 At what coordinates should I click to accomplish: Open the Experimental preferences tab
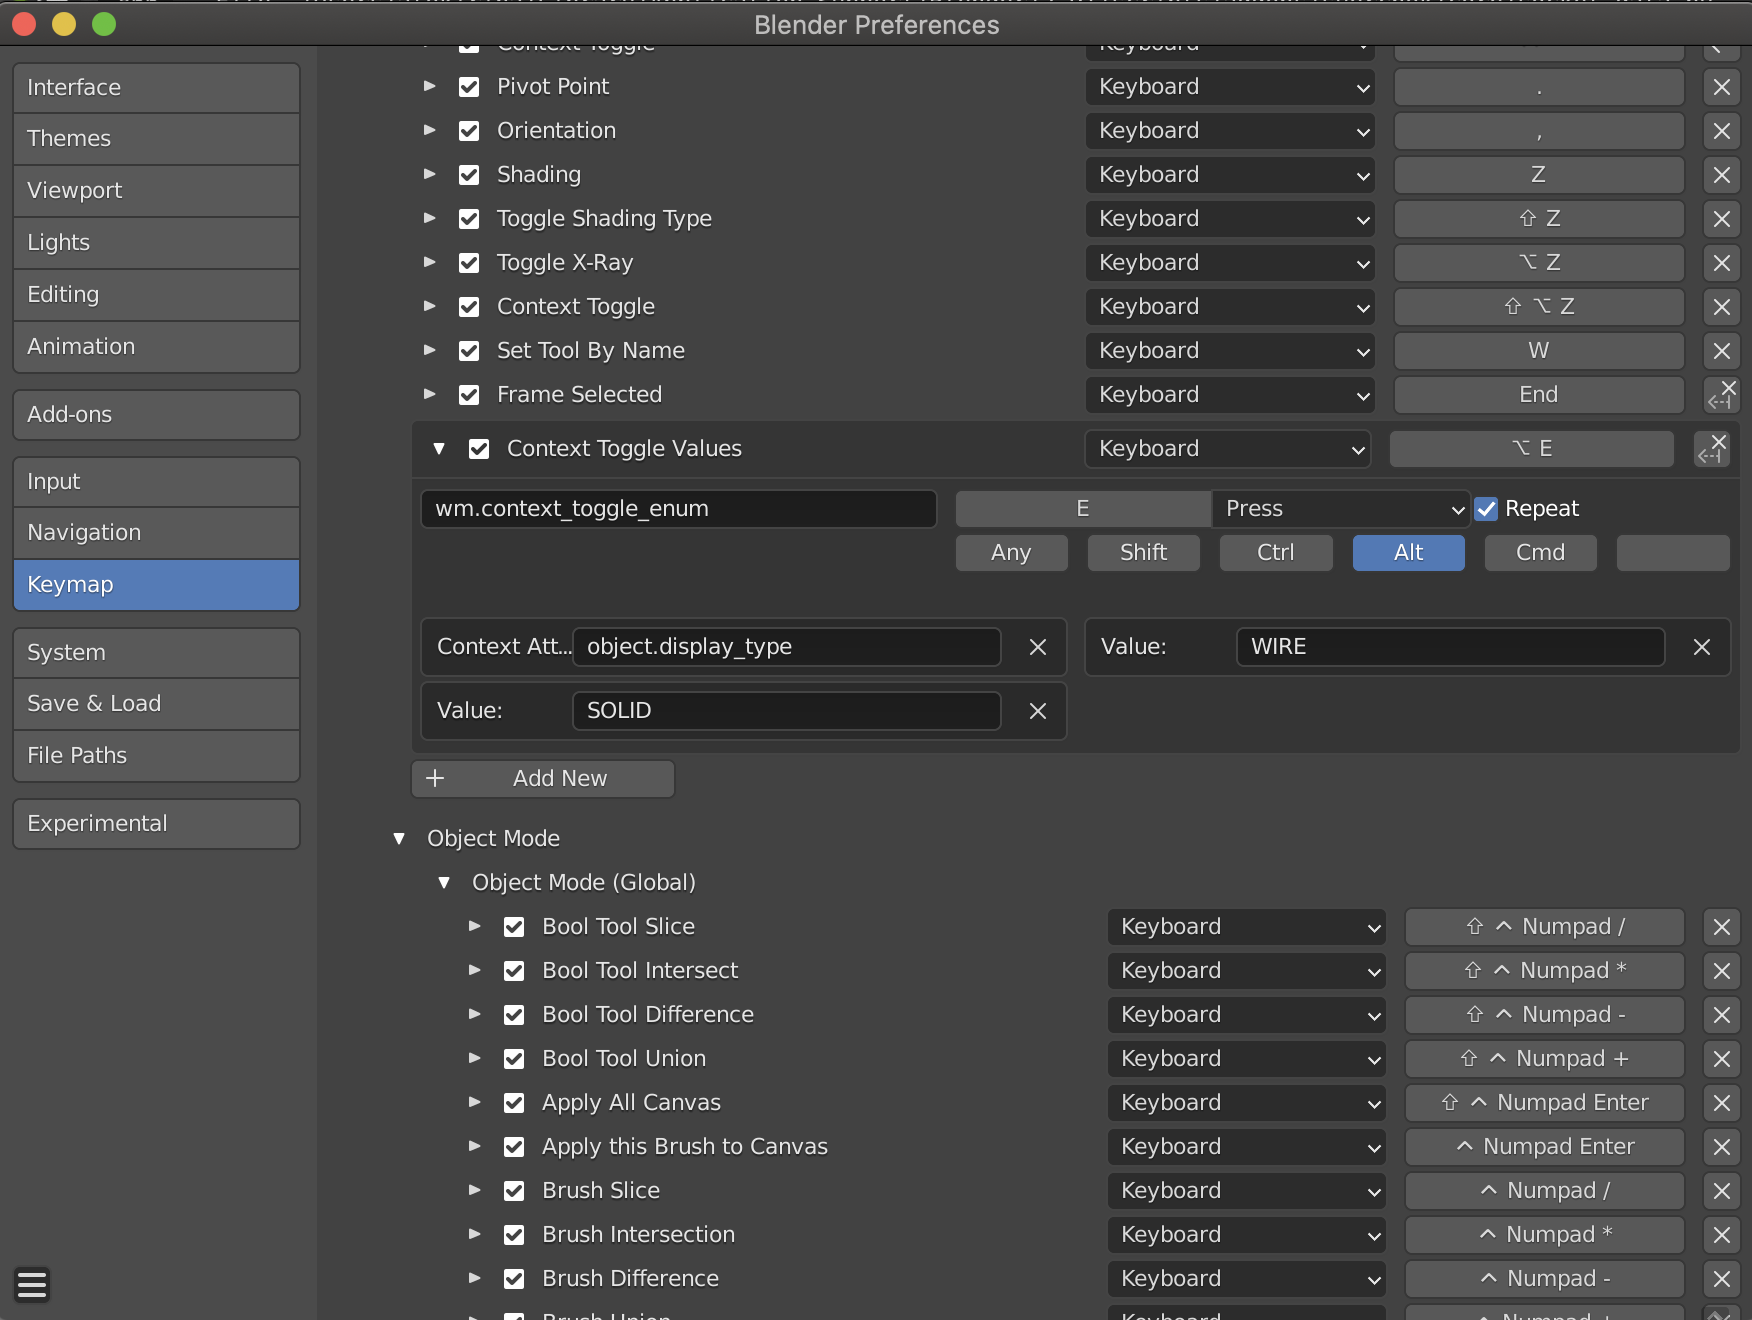156,824
